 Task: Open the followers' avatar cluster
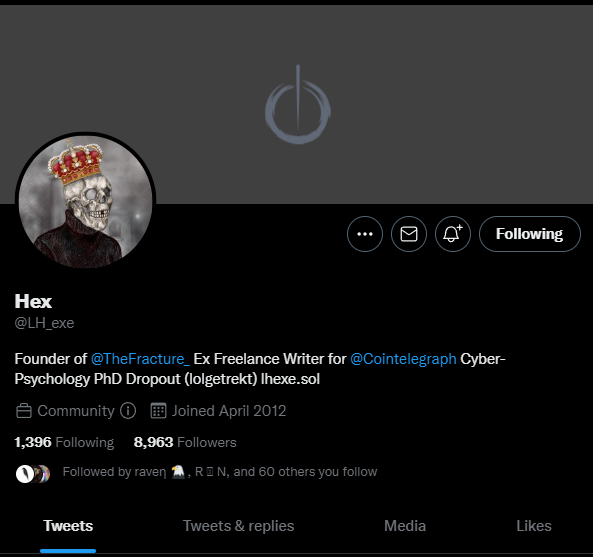(33, 473)
